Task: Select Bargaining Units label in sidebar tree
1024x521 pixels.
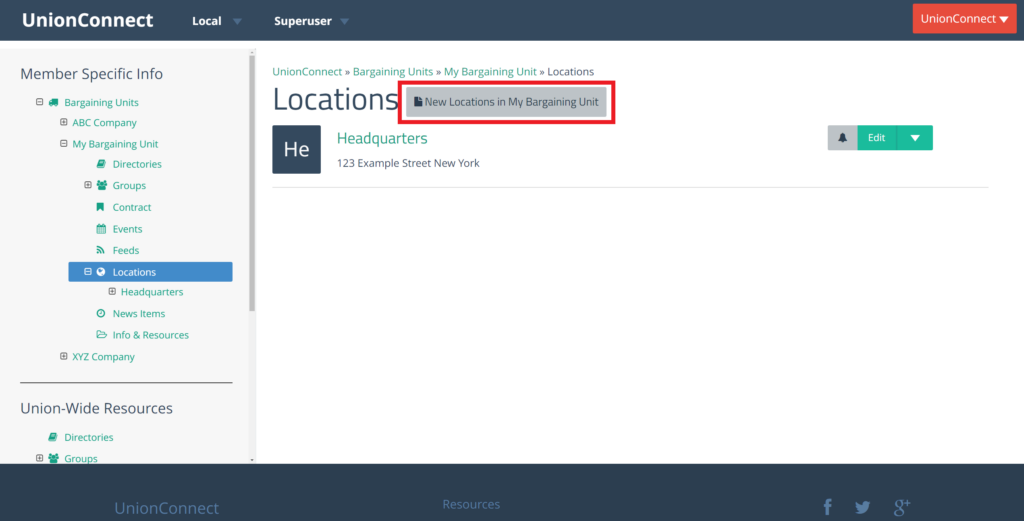Action: (x=101, y=103)
